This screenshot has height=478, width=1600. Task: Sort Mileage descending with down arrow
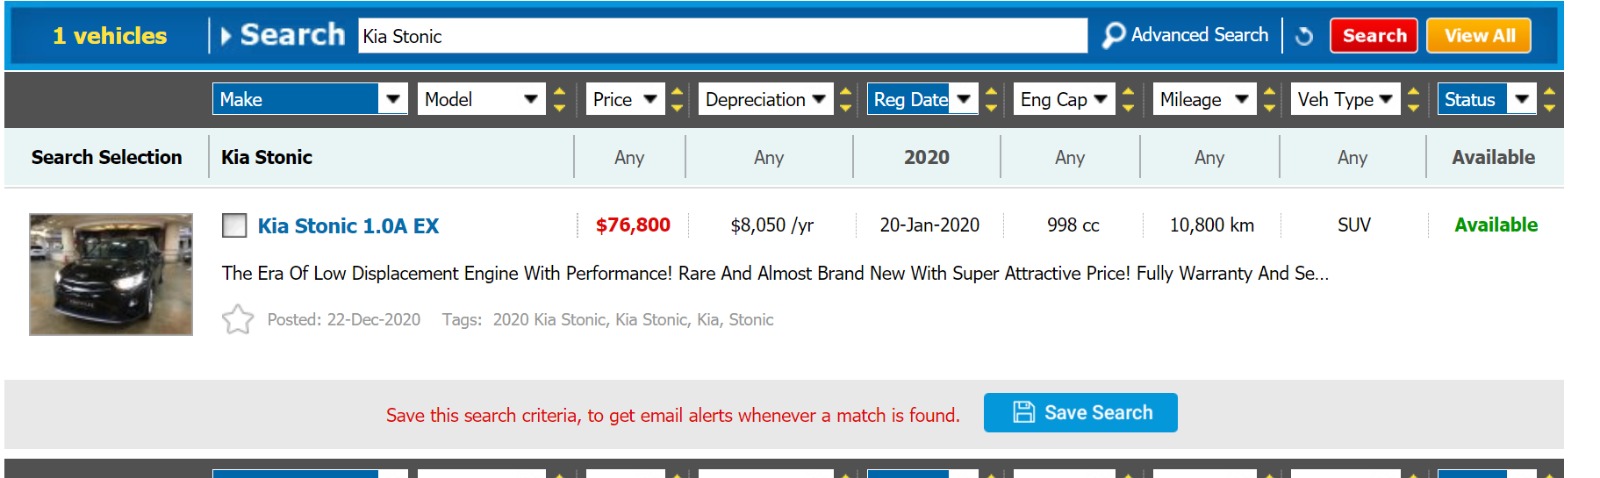pyautogui.click(x=1269, y=107)
